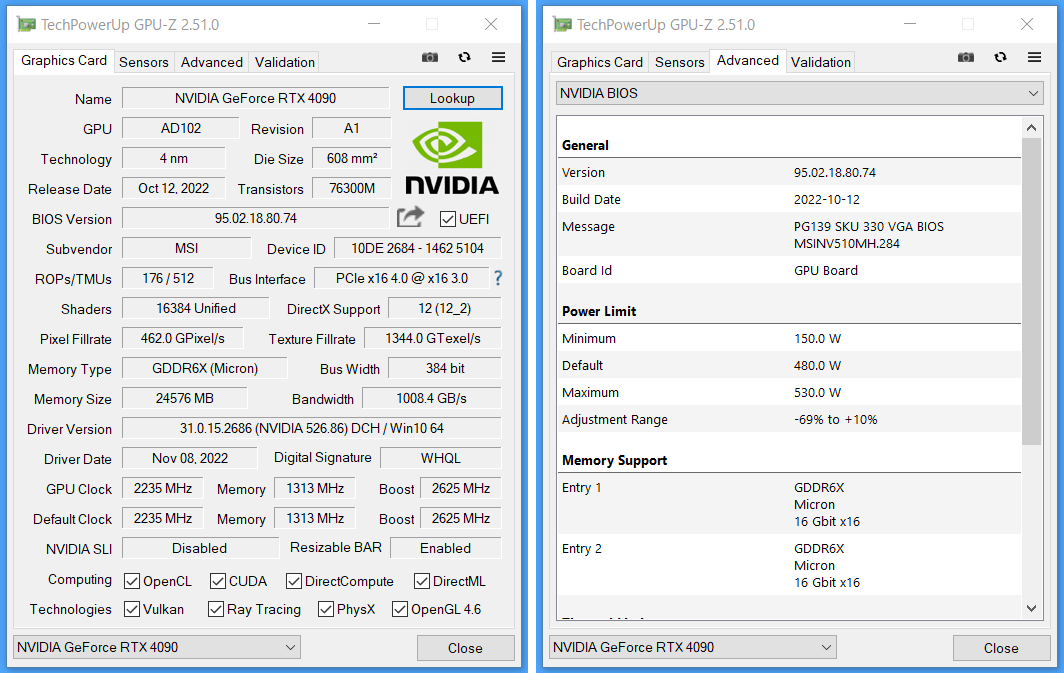
Task: Toggle the Ray Tracing checkbox
Action: [216, 609]
